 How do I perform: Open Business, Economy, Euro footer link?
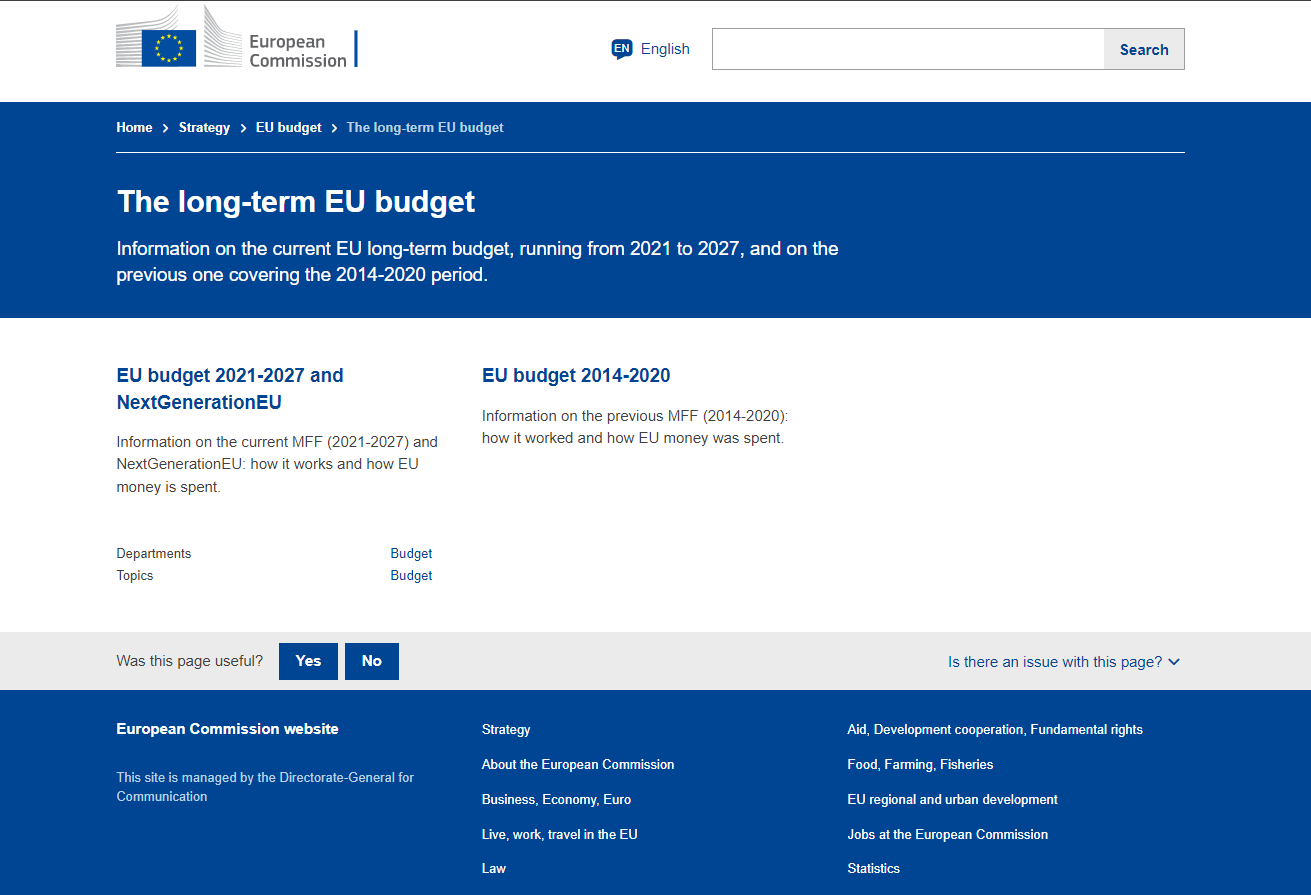(x=556, y=800)
